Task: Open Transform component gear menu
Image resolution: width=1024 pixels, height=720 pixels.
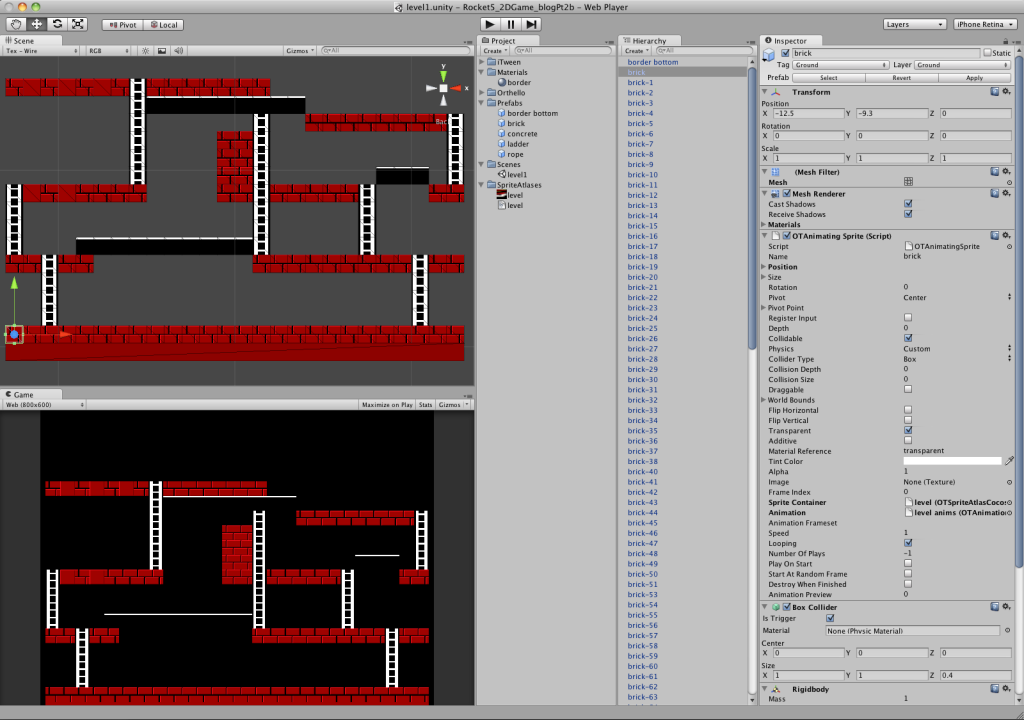Action: (x=1006, y=92)
